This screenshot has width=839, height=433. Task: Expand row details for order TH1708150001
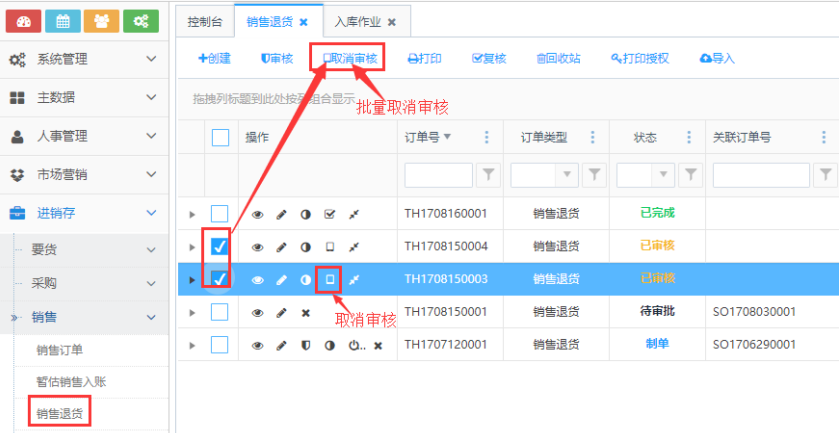(x=192, y=312)
